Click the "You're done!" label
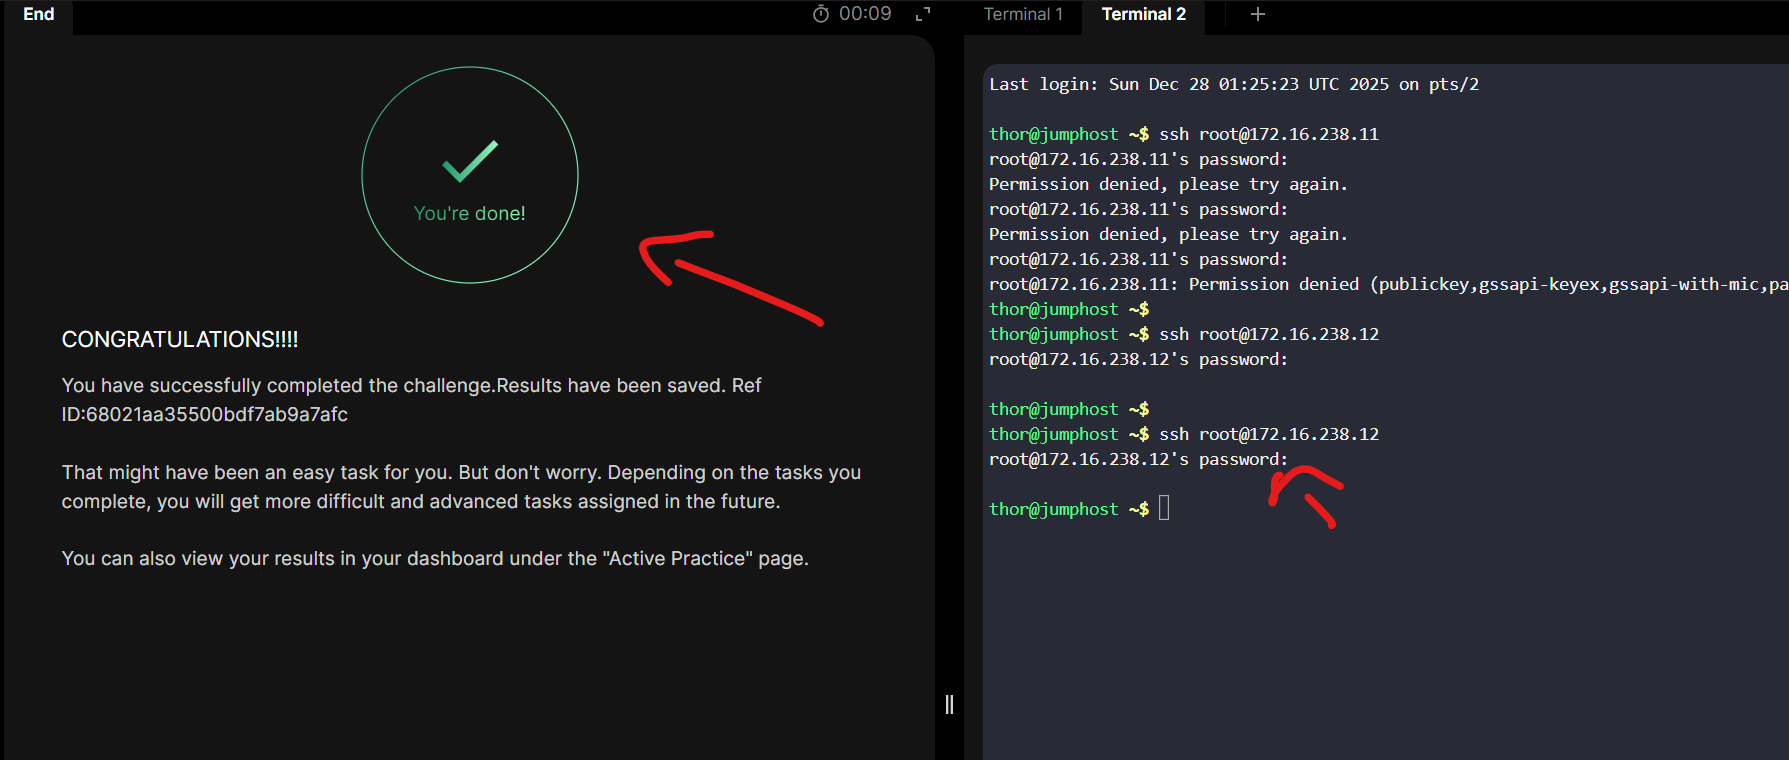This screenshot has height=760, width=1789. (469, 213)
